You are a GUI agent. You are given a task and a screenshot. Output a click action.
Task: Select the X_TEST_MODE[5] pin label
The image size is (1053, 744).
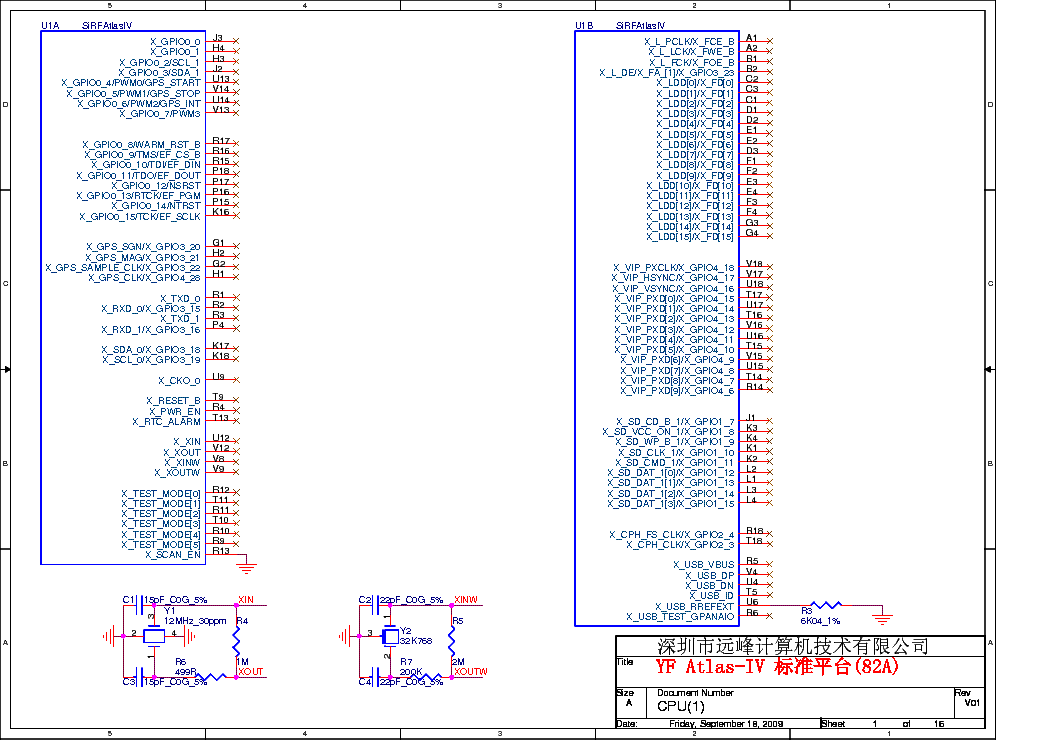161,545
